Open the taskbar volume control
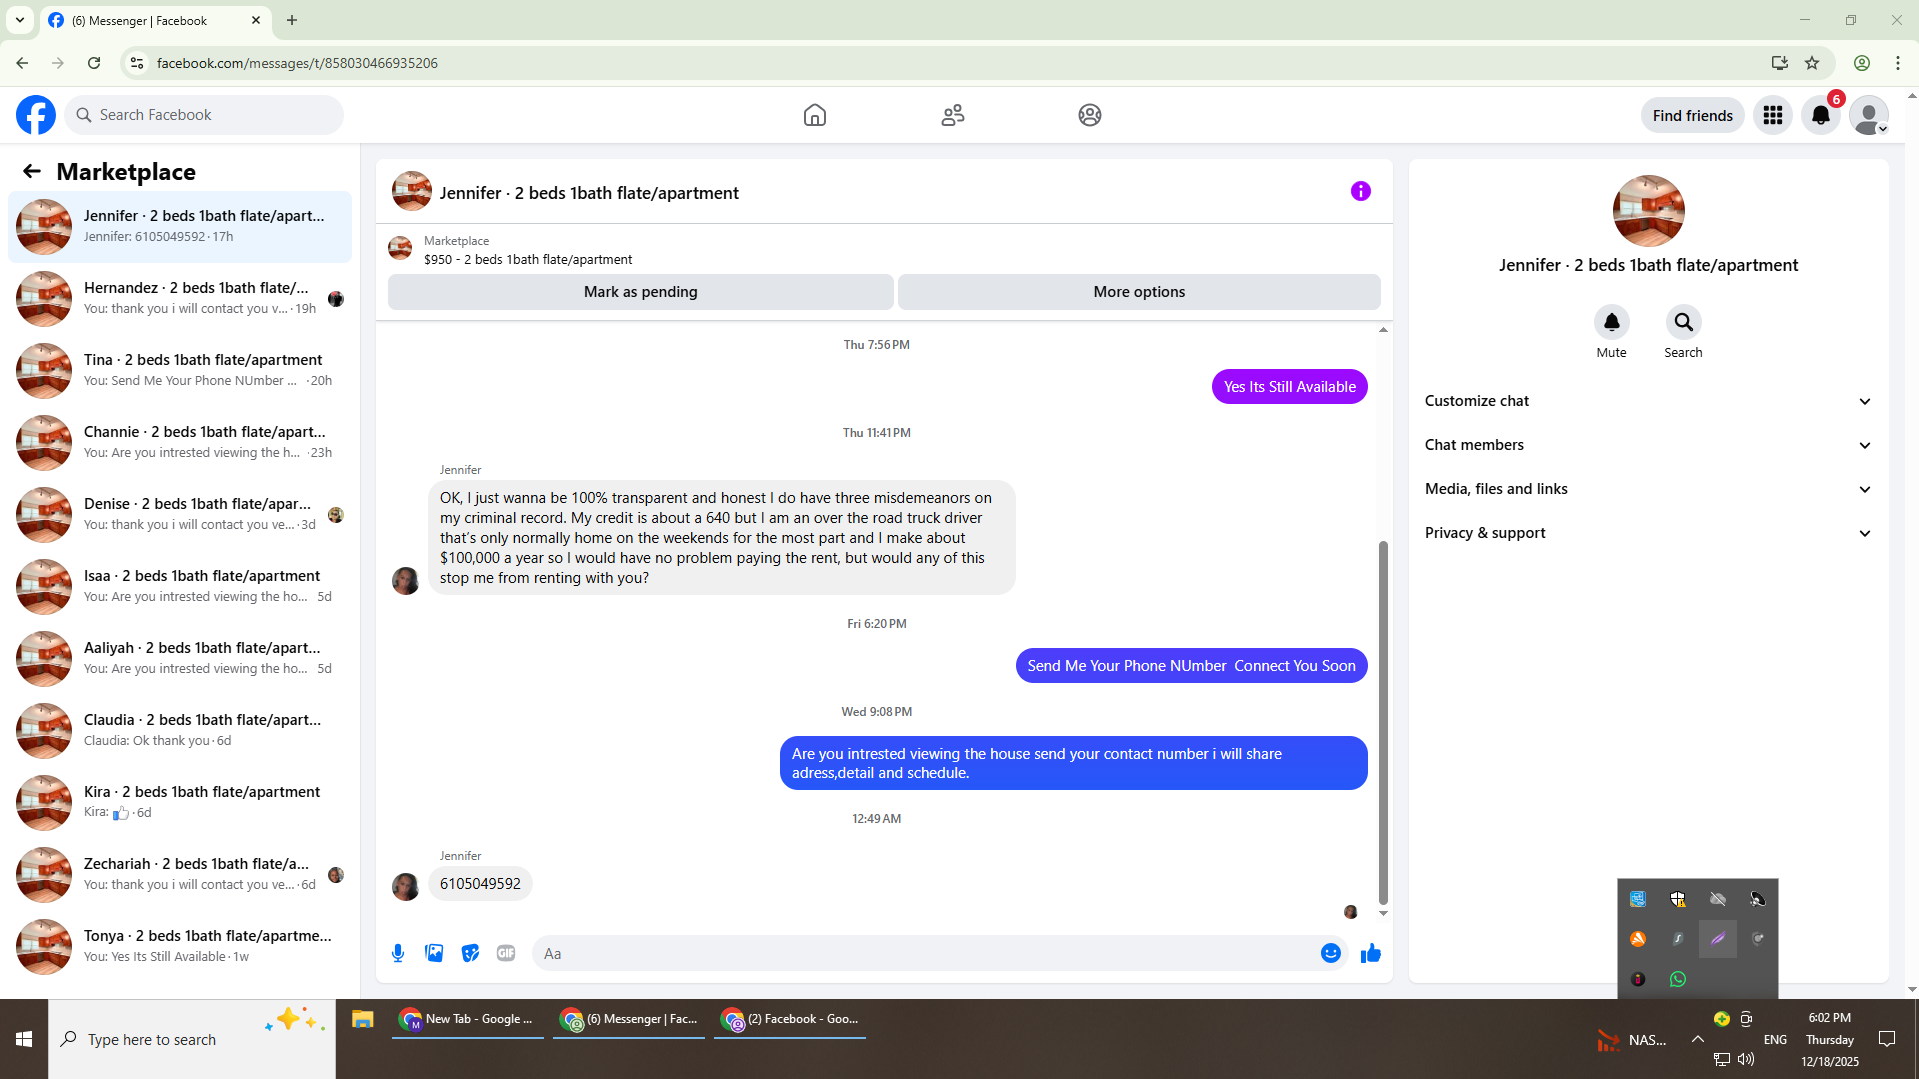Viewport: 1919px width, 1079px height. point(1746,1059)
